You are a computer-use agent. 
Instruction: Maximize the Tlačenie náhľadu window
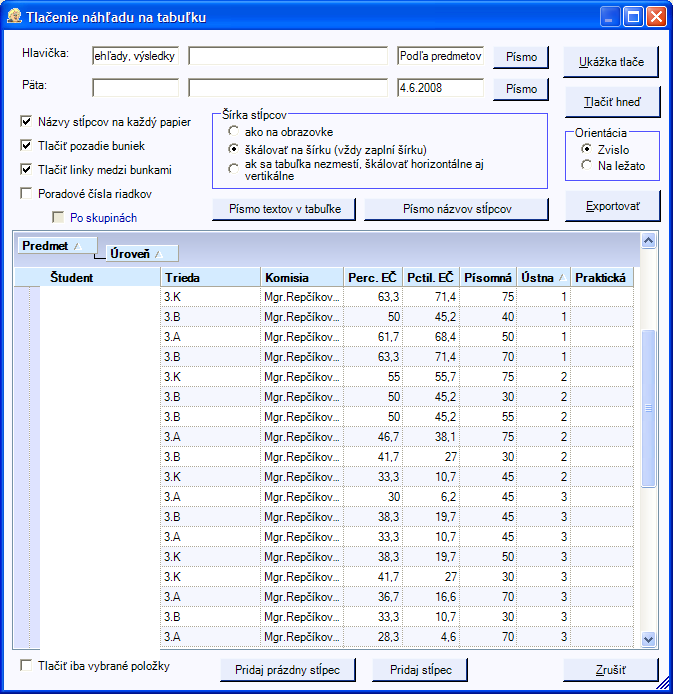[633, 17]
